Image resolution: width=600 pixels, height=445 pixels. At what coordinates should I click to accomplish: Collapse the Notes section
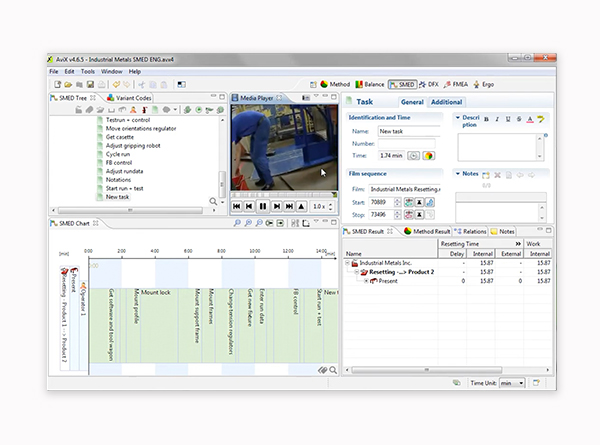(458, 174)
